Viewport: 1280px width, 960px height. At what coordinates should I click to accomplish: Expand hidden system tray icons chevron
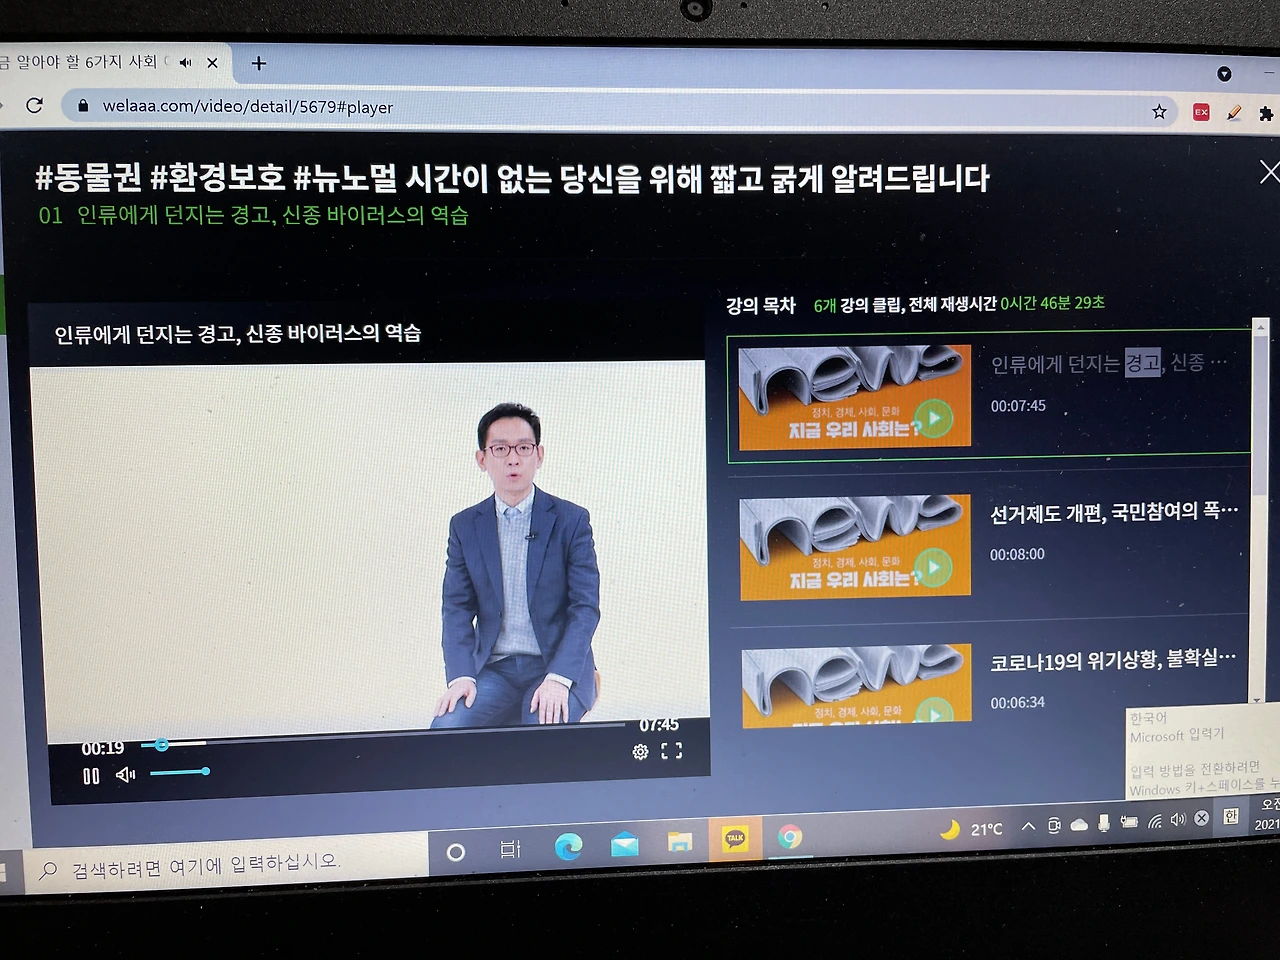tap(1028, 826)
